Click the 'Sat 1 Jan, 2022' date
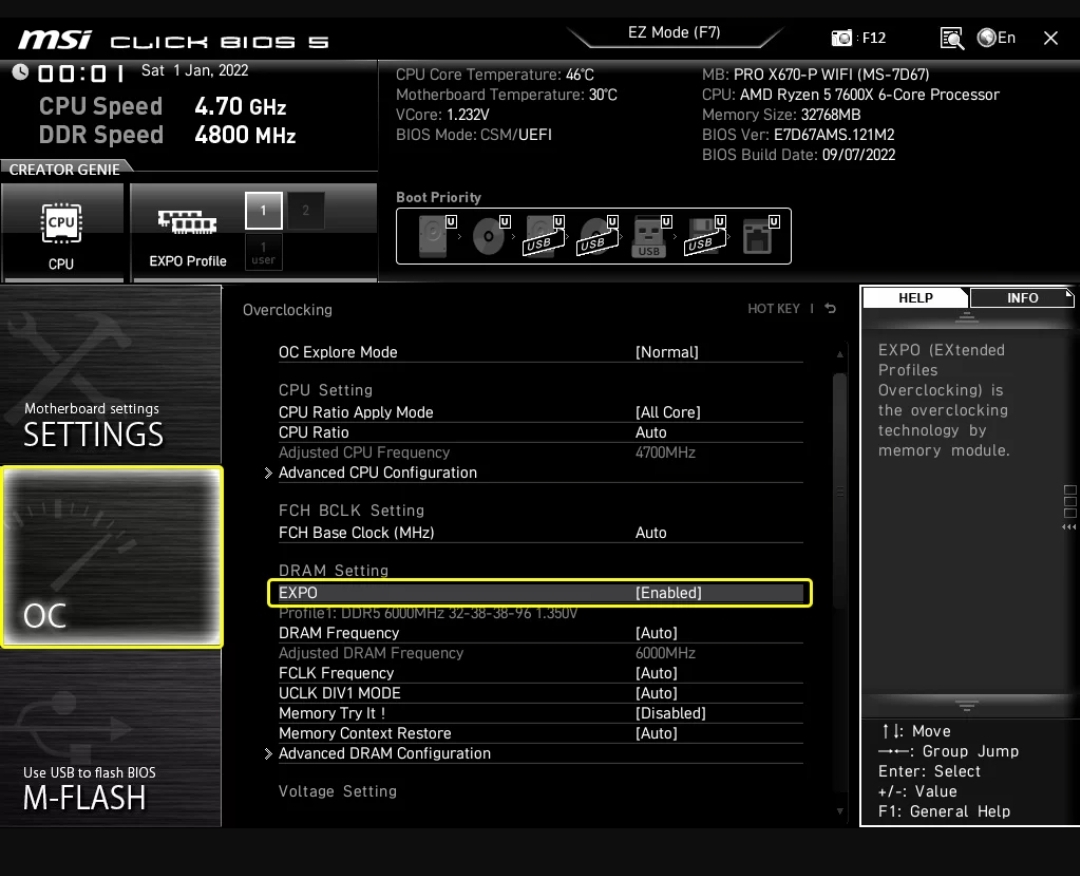This screenshot has height=876, width=1080. pos(194,70)
